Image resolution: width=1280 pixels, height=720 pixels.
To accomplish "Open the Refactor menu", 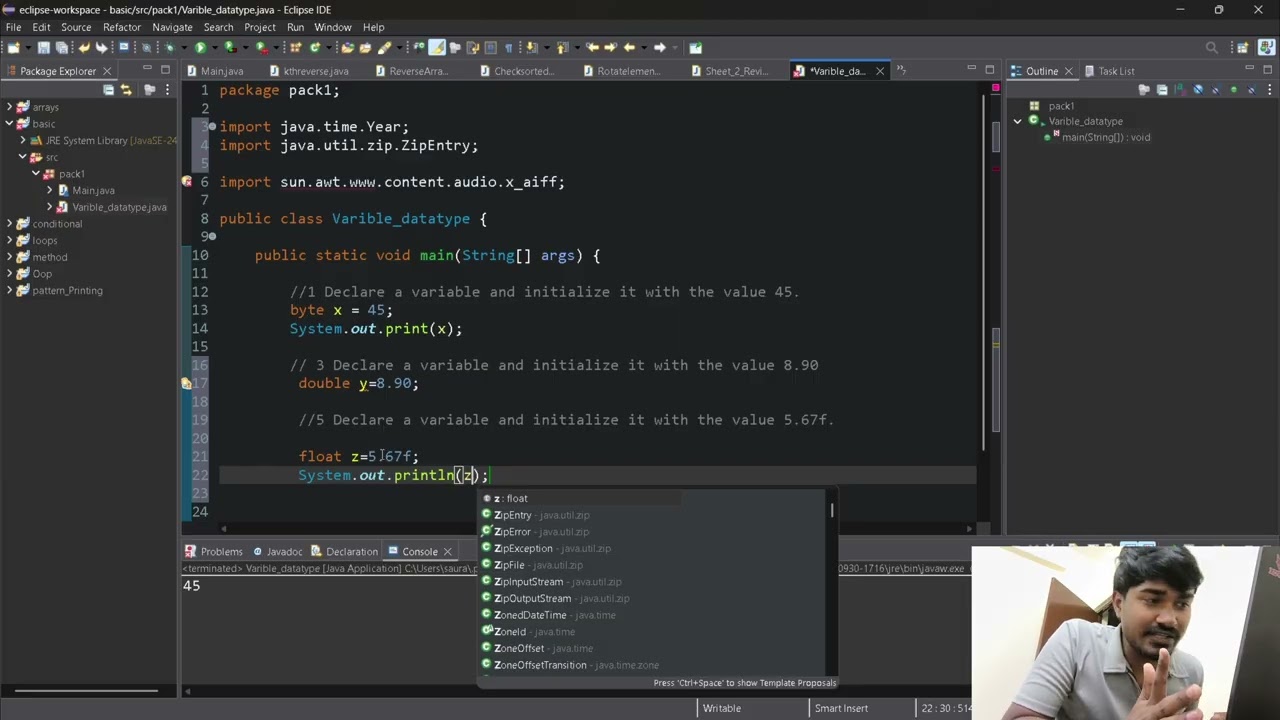I will 122,27.
